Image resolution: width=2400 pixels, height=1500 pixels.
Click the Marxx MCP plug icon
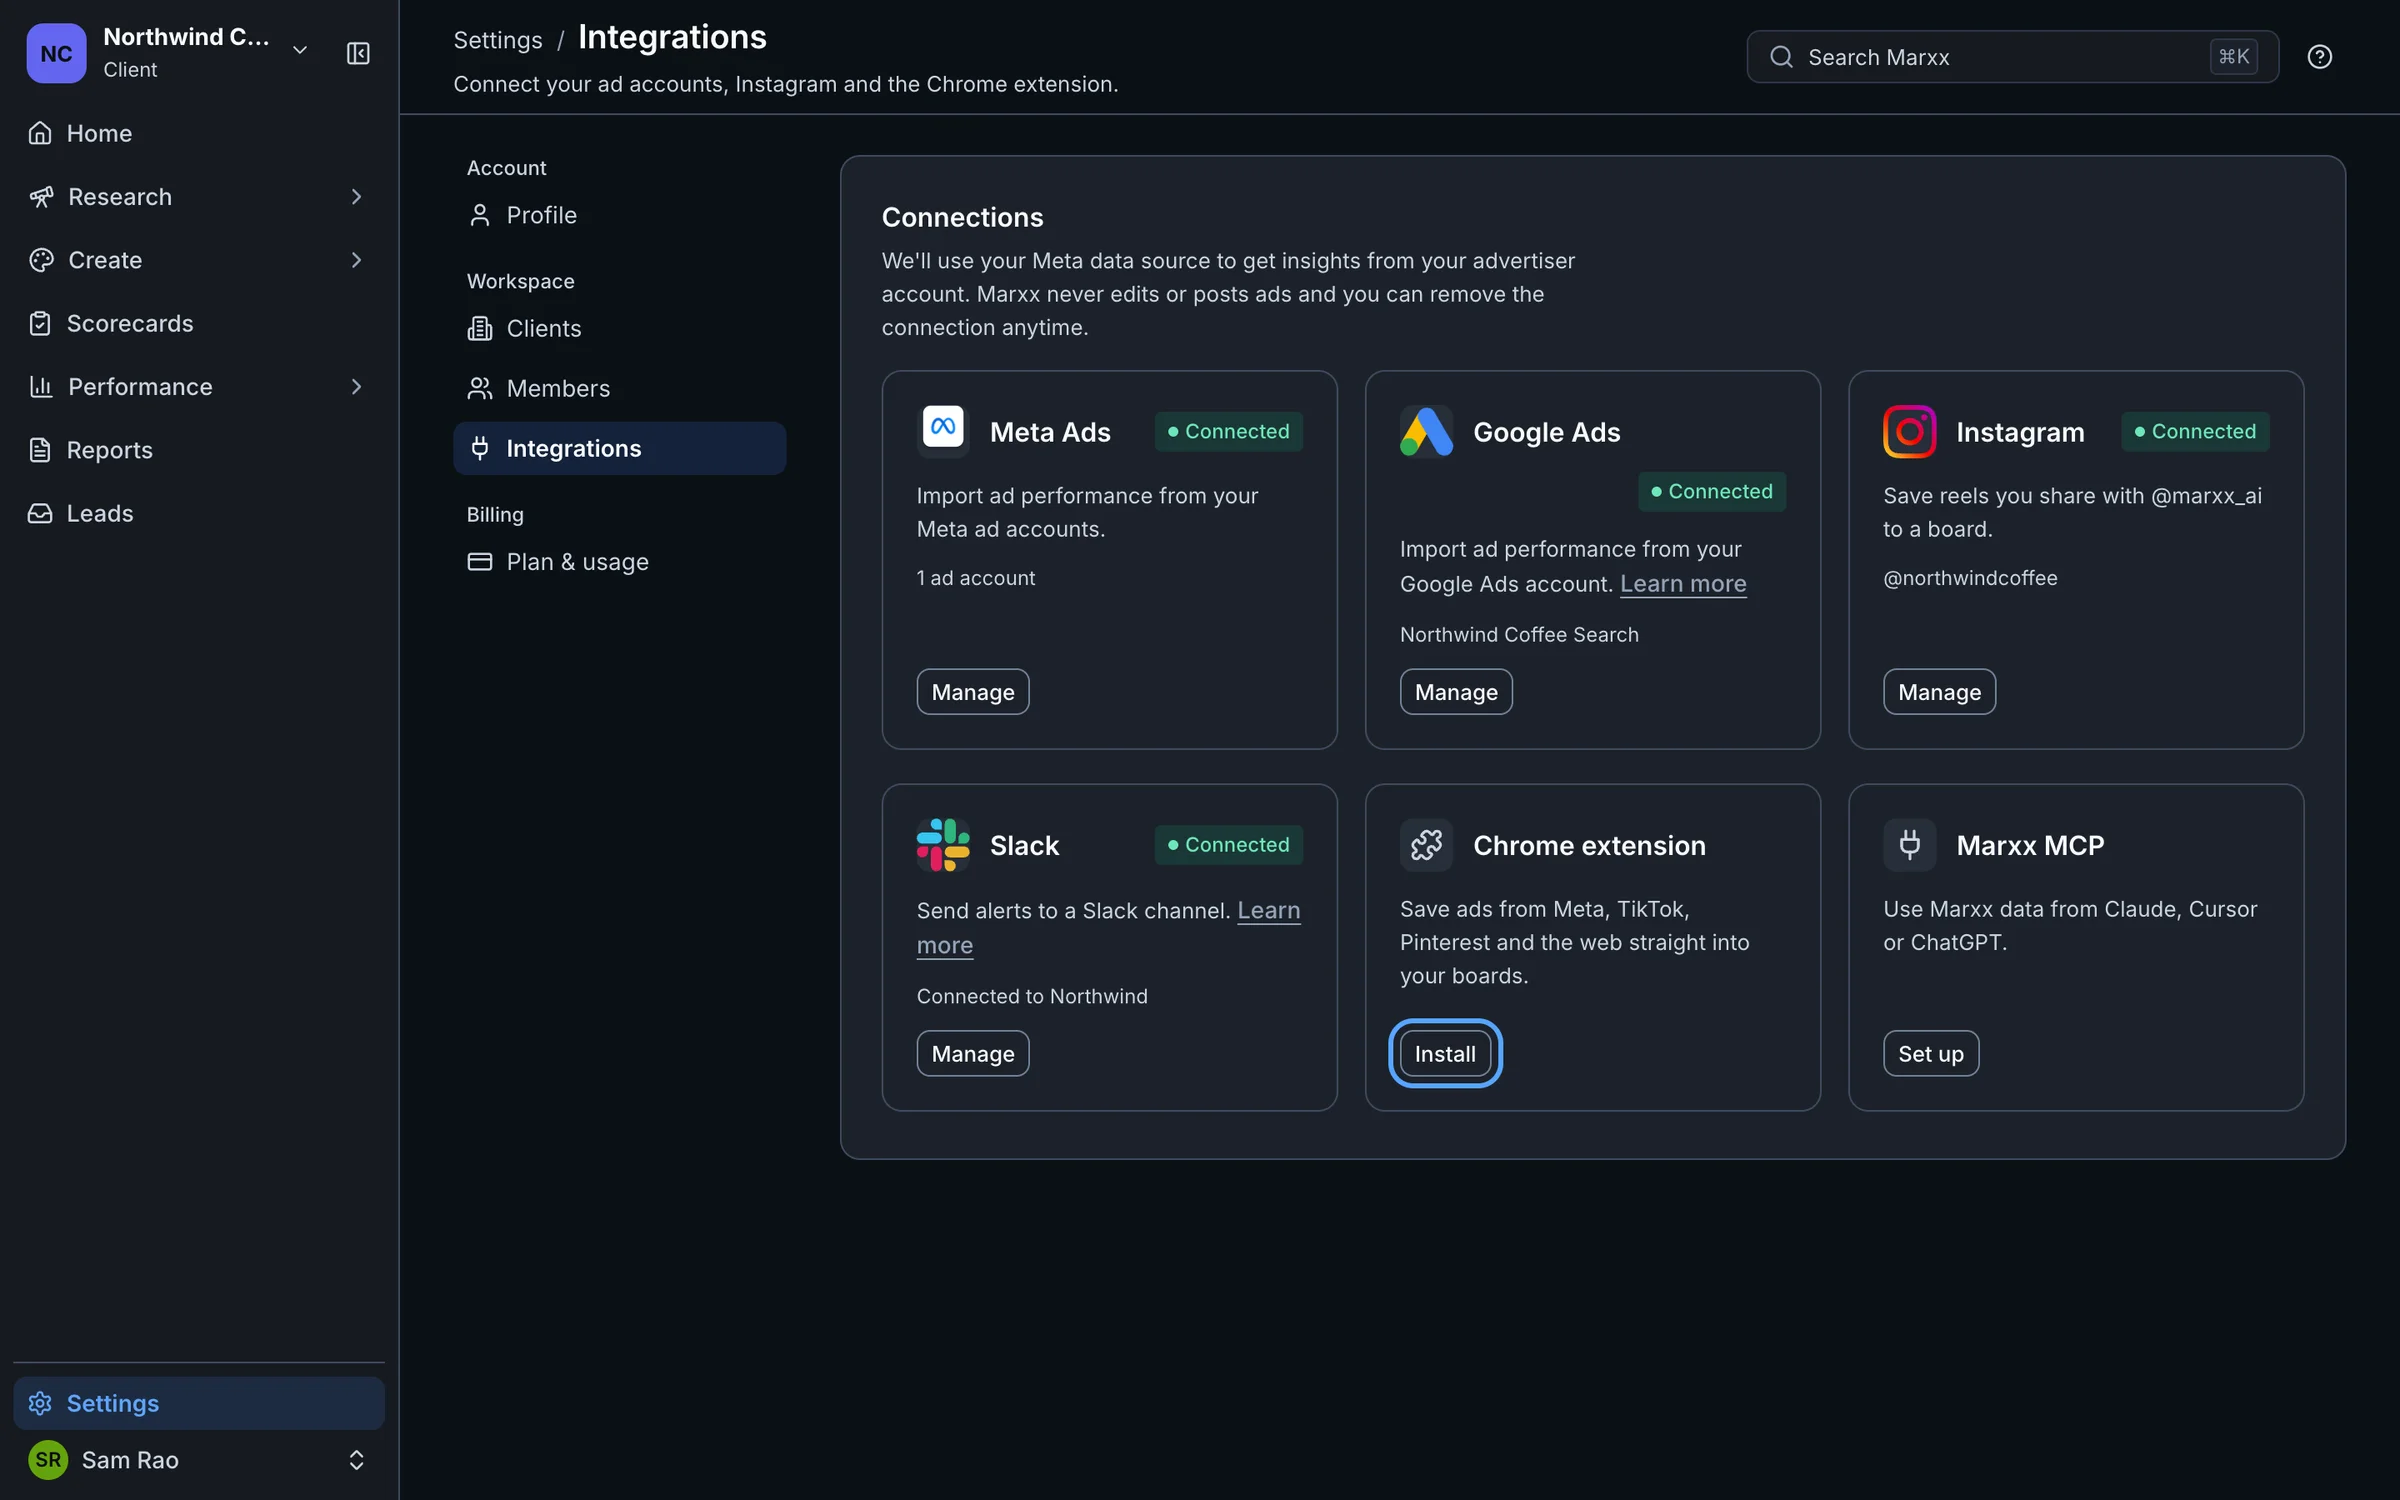click(1909, 845)
